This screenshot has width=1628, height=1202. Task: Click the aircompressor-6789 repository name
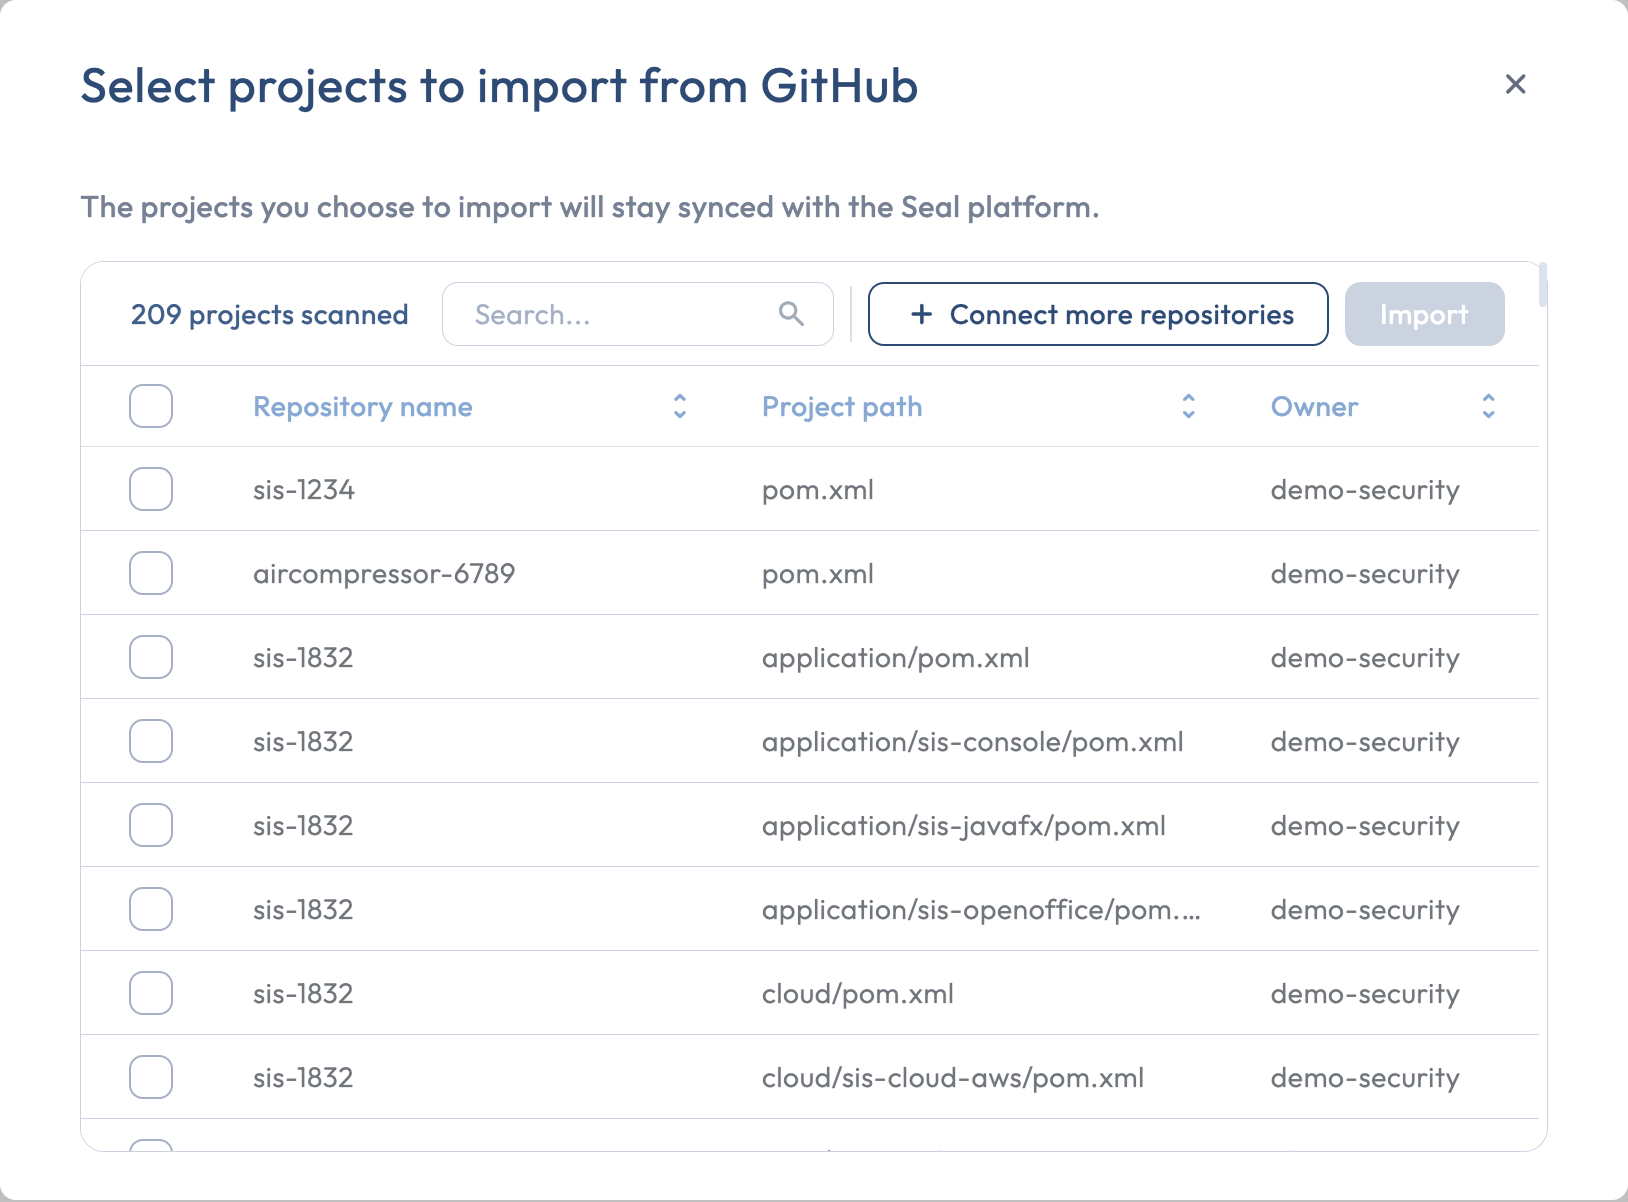pos(384,574)
